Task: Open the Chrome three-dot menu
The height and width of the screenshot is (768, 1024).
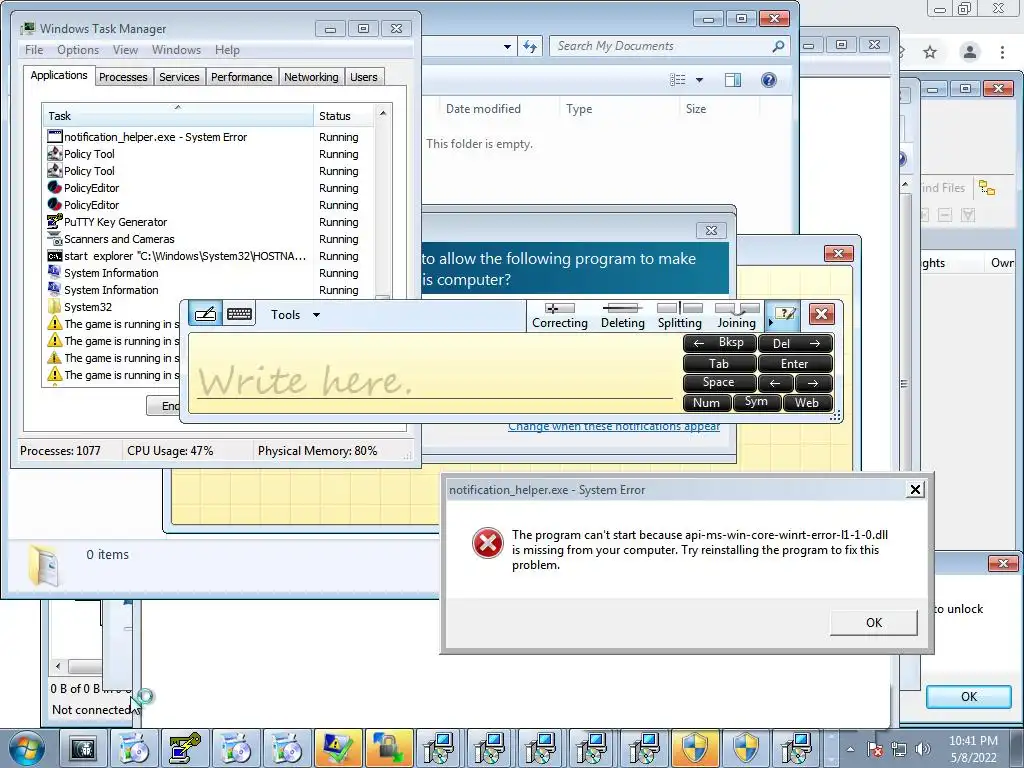Action: click(x=1002, y=52)
